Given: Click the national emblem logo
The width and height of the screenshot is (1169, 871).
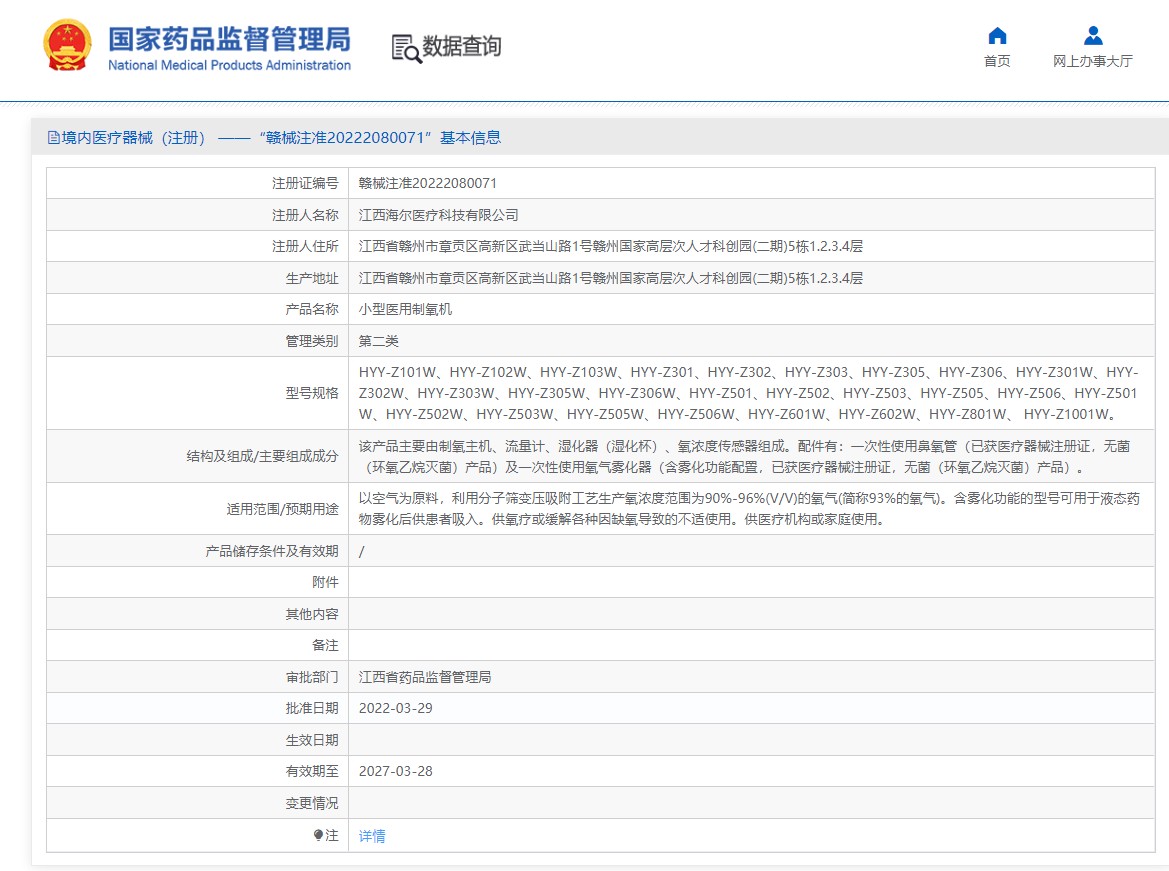Looking at the screenshot, I should click(x=68, y=45).
